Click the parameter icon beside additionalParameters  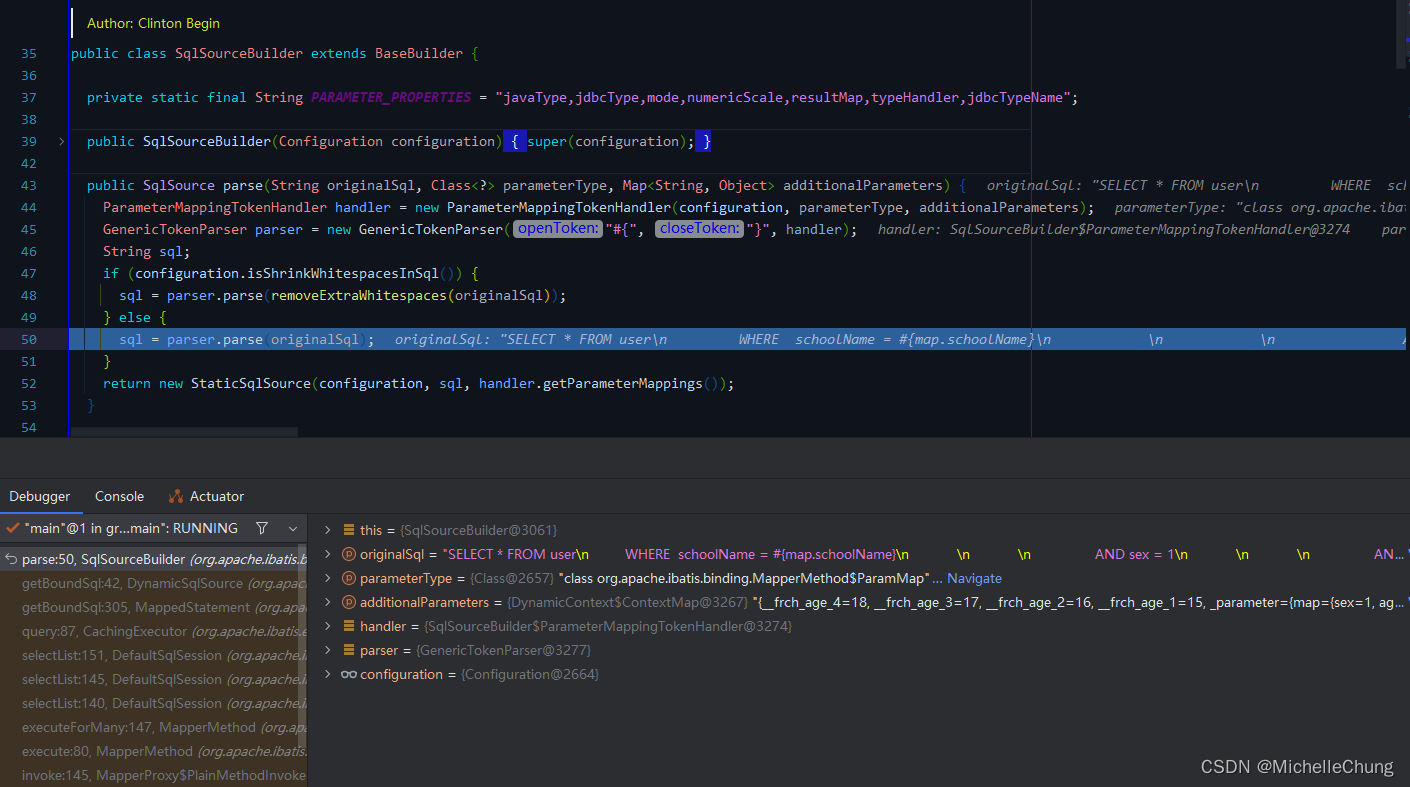click(349, 602)
